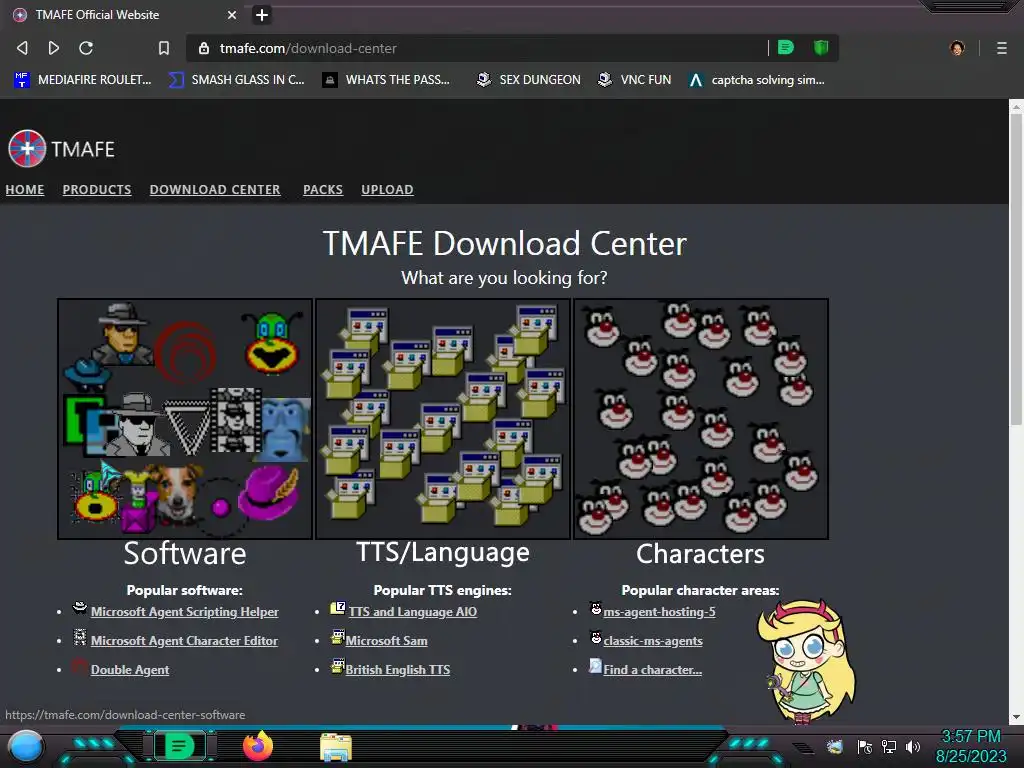Click the browser forward arrow

click(54, 48)
